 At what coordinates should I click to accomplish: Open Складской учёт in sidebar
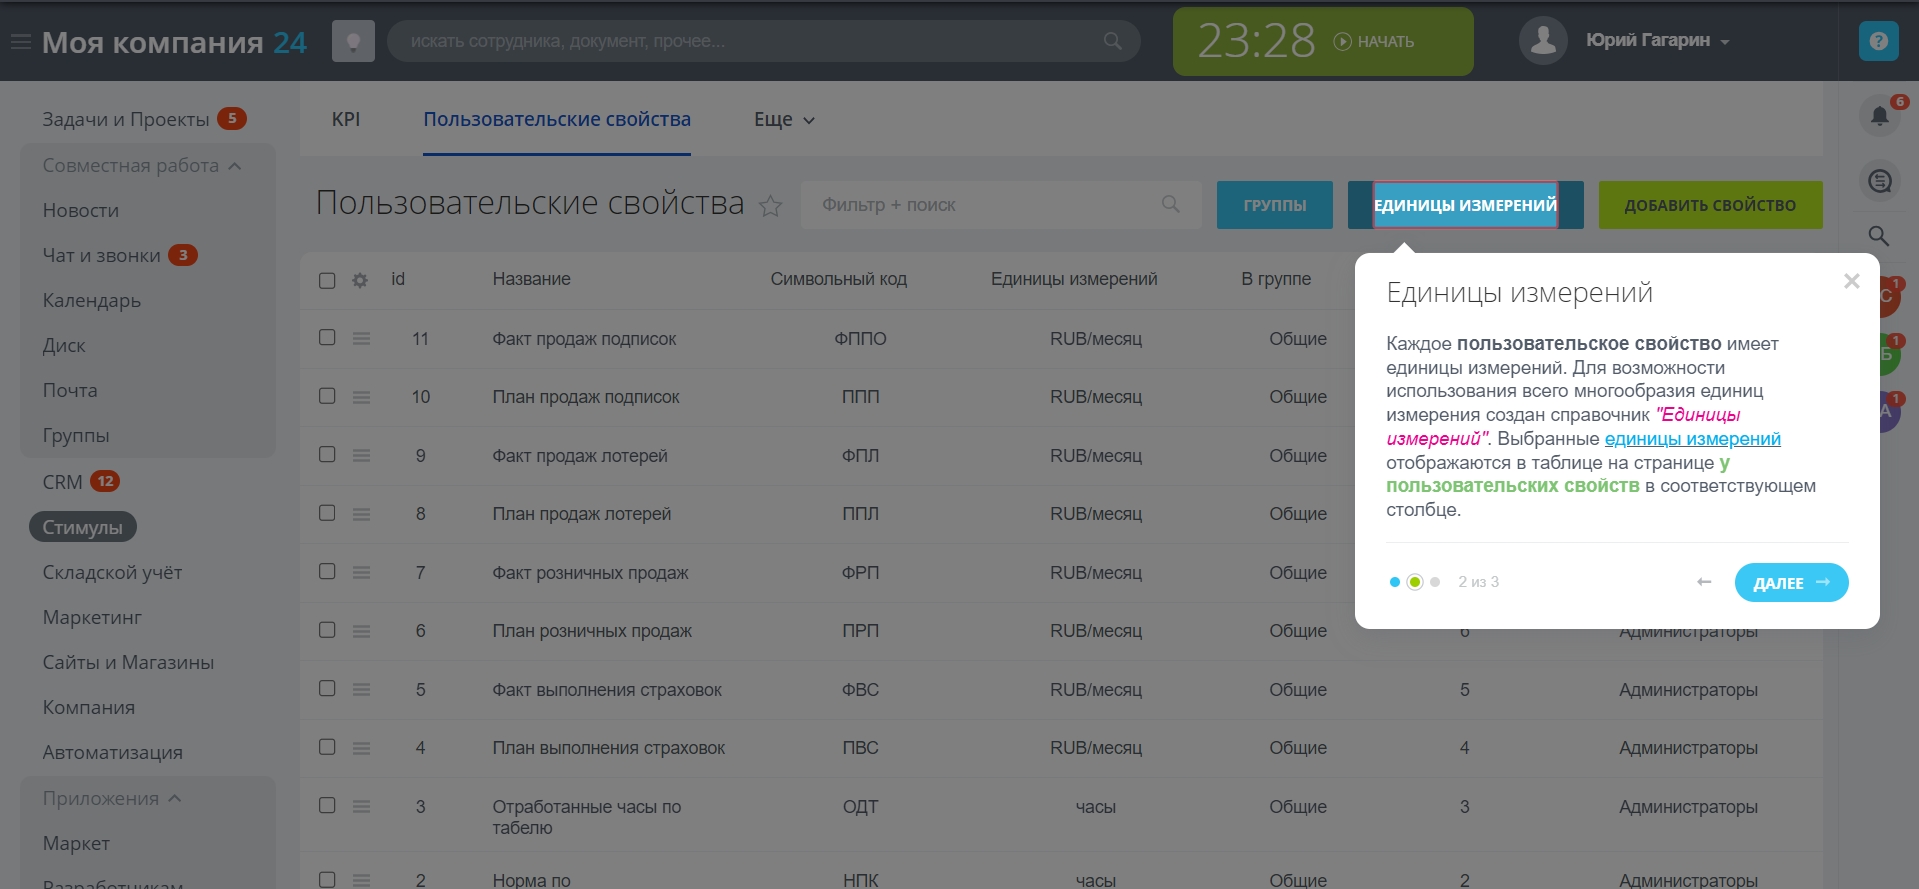pyautogui.click(x=112, y=572)
